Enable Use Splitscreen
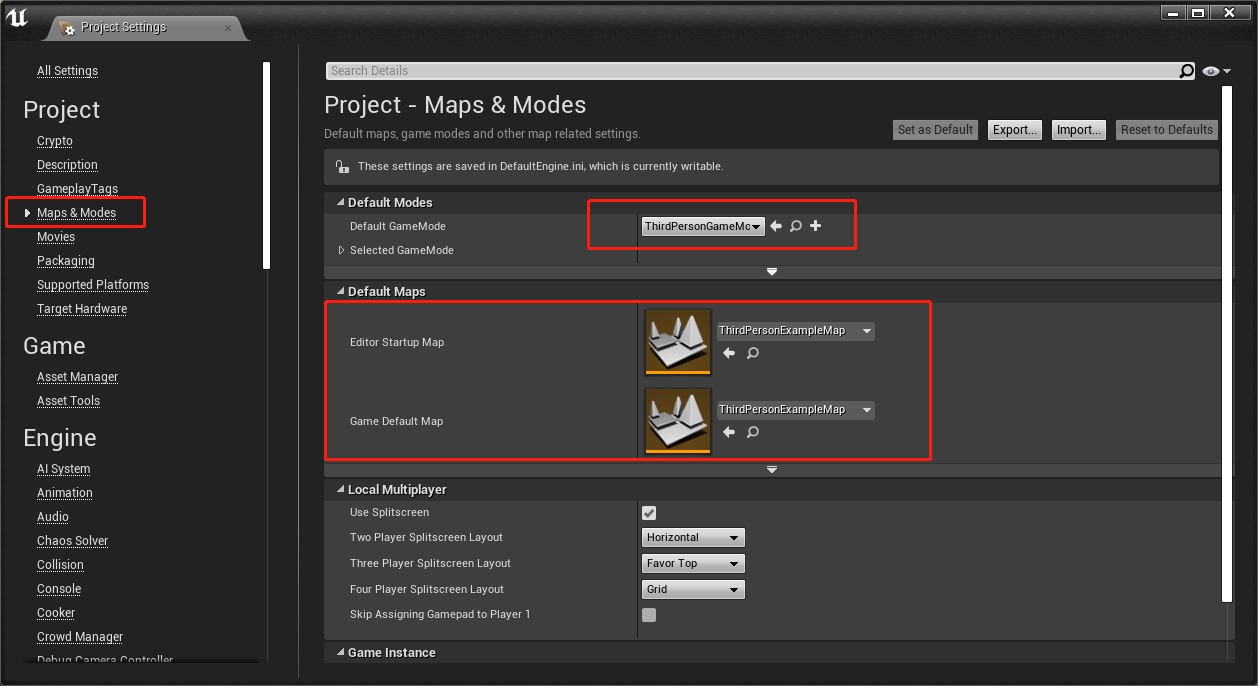 click(x=649, y=512)
